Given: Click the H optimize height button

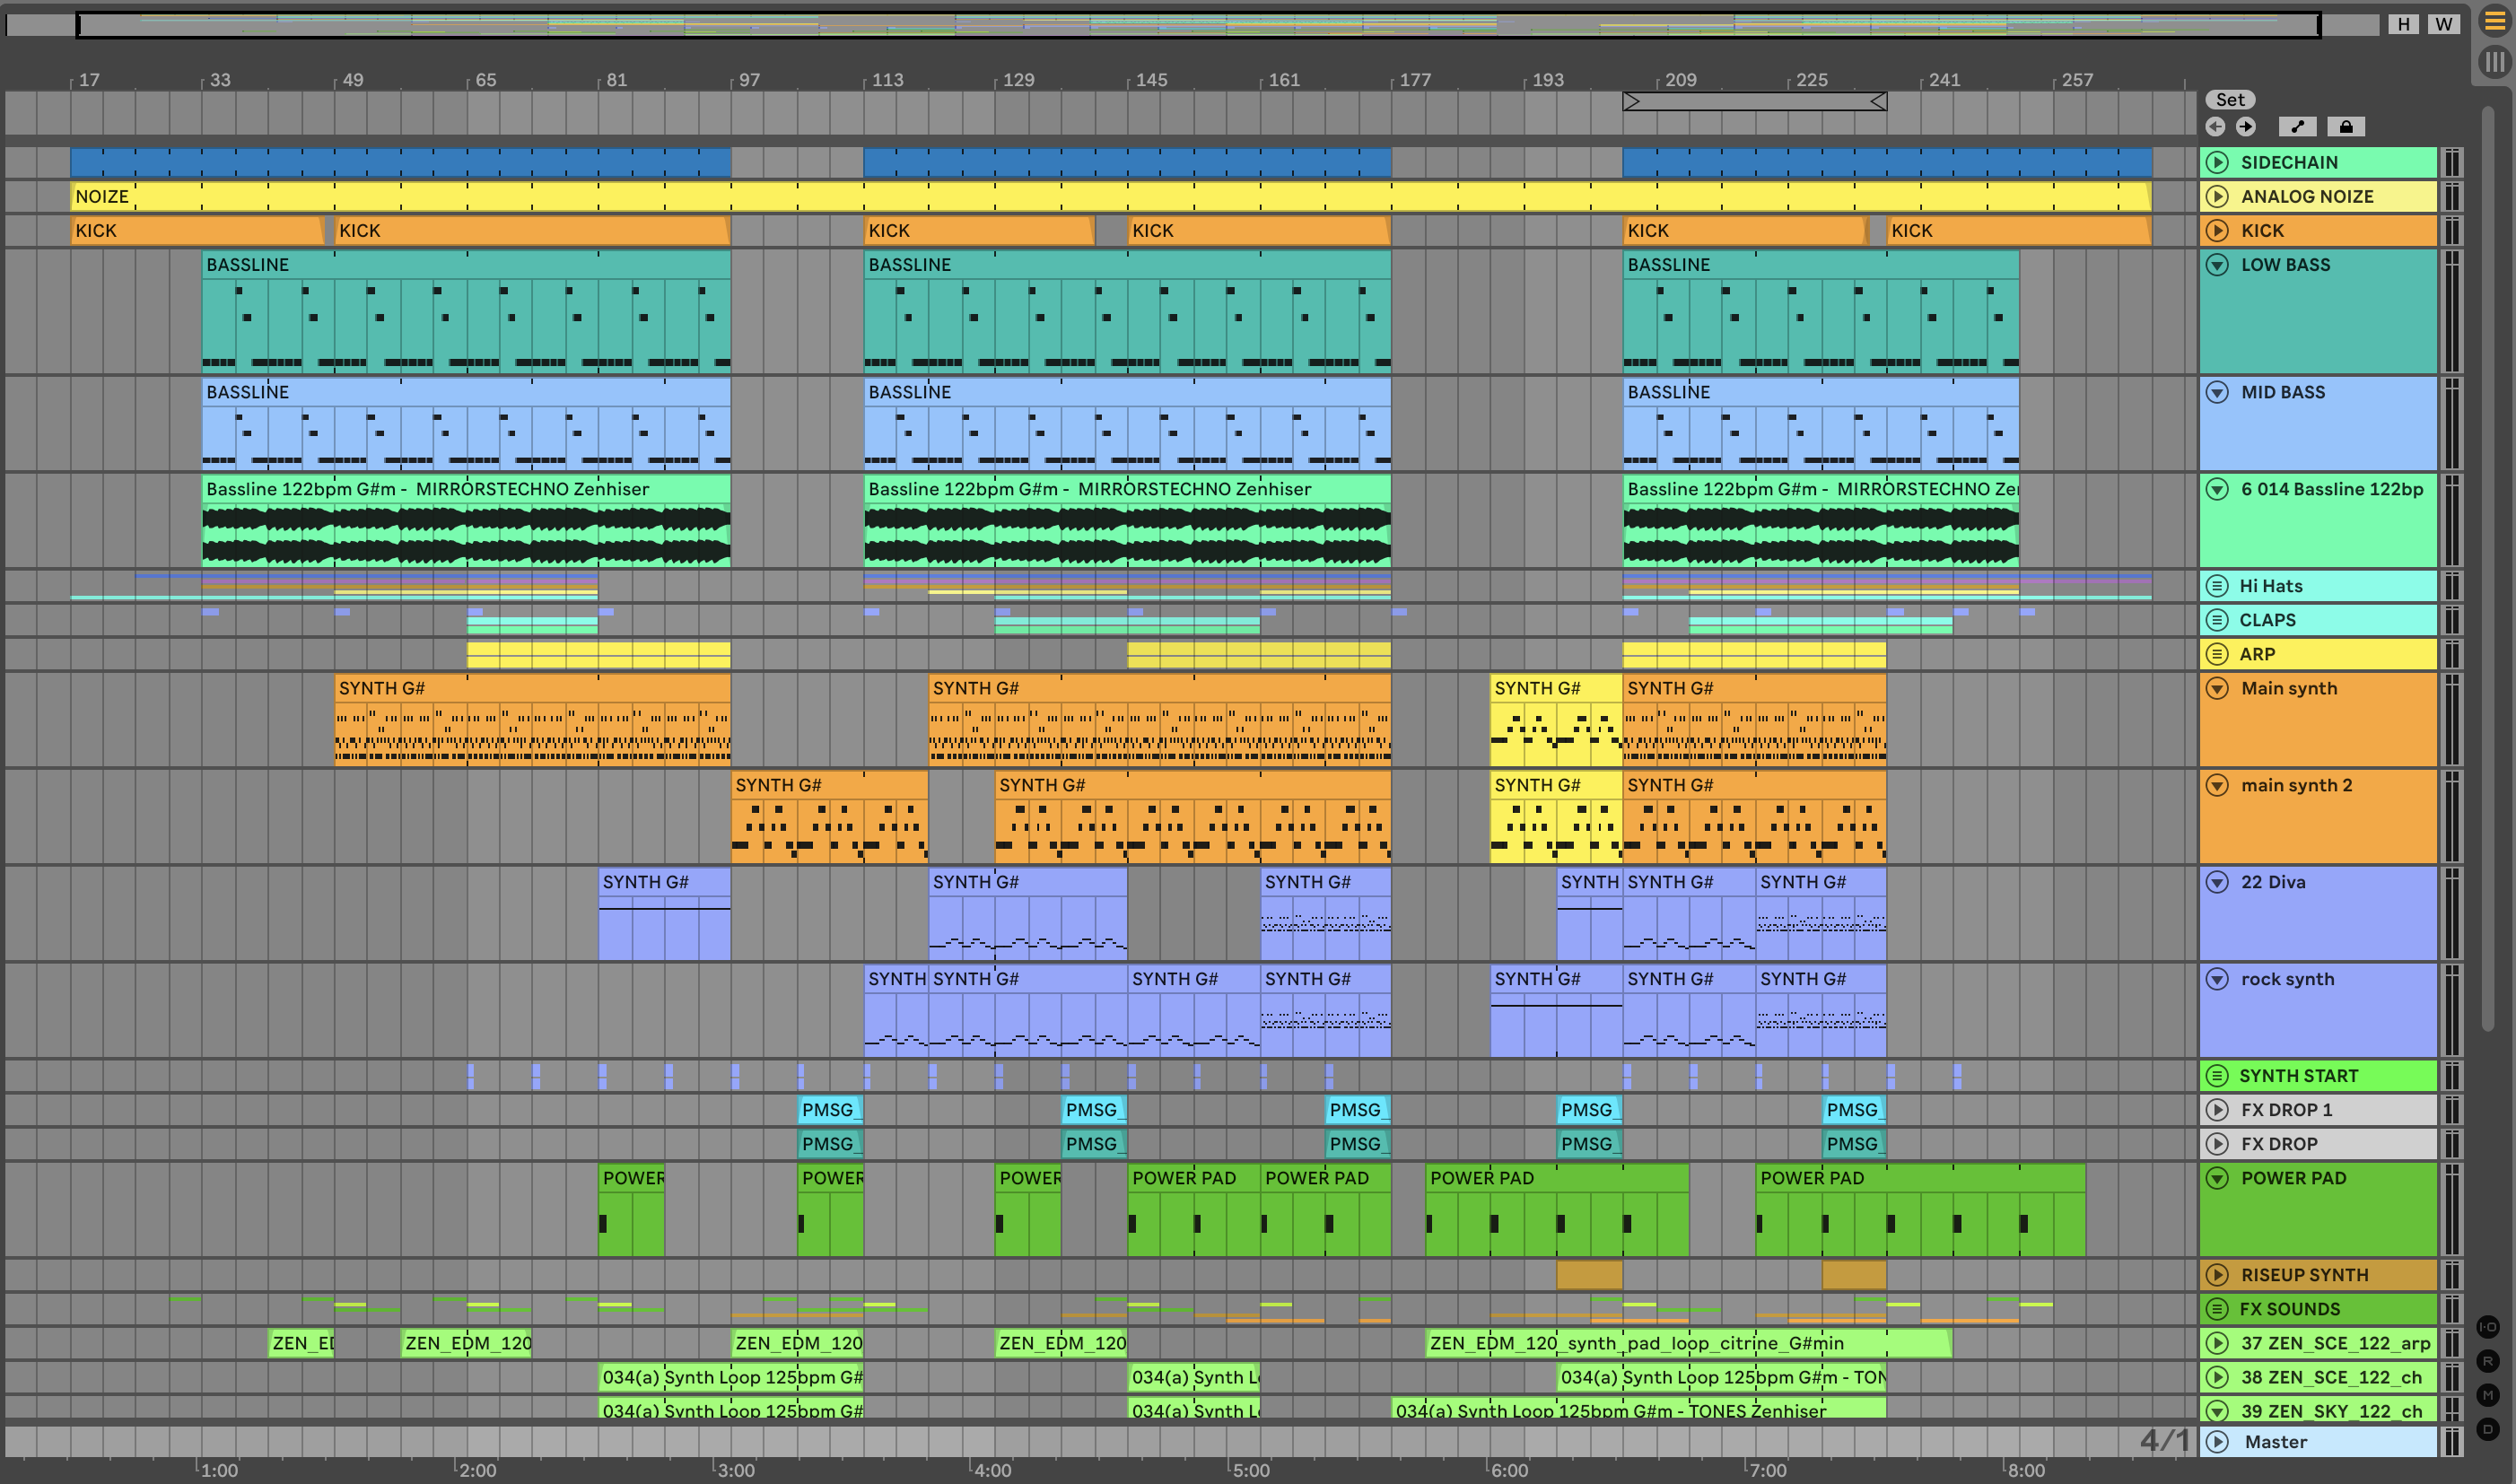Looking at the screenshot, I should 2404,24.
